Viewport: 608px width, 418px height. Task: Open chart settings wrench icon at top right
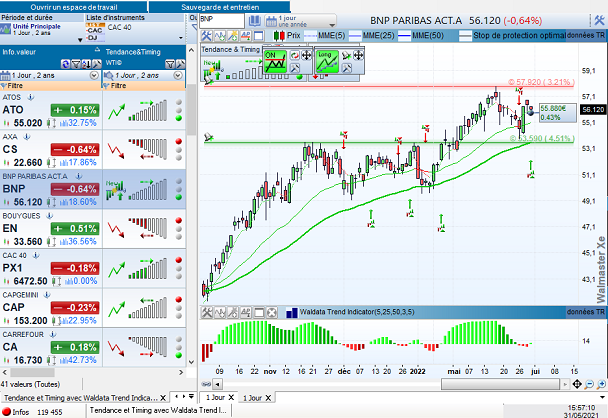tap(599, 20)
